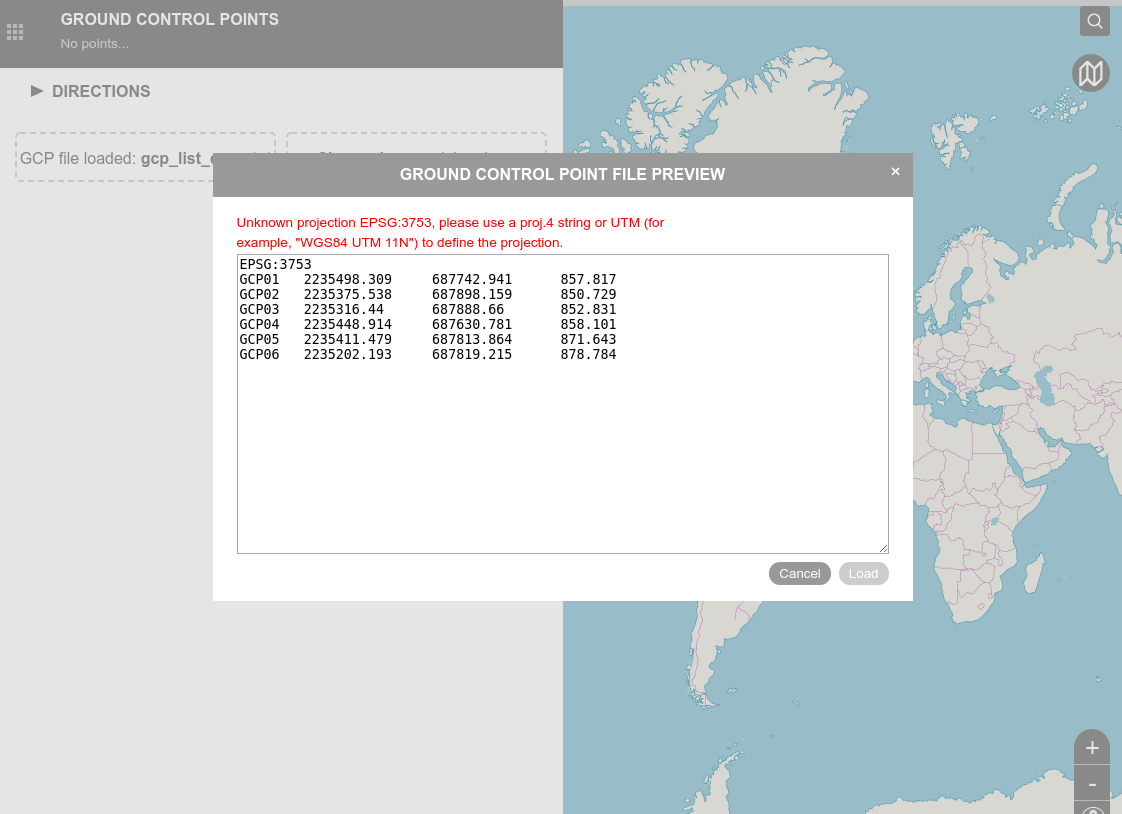Dismiss the dialog with the × close control
The image size is (1122, 814).
(895, 171)
